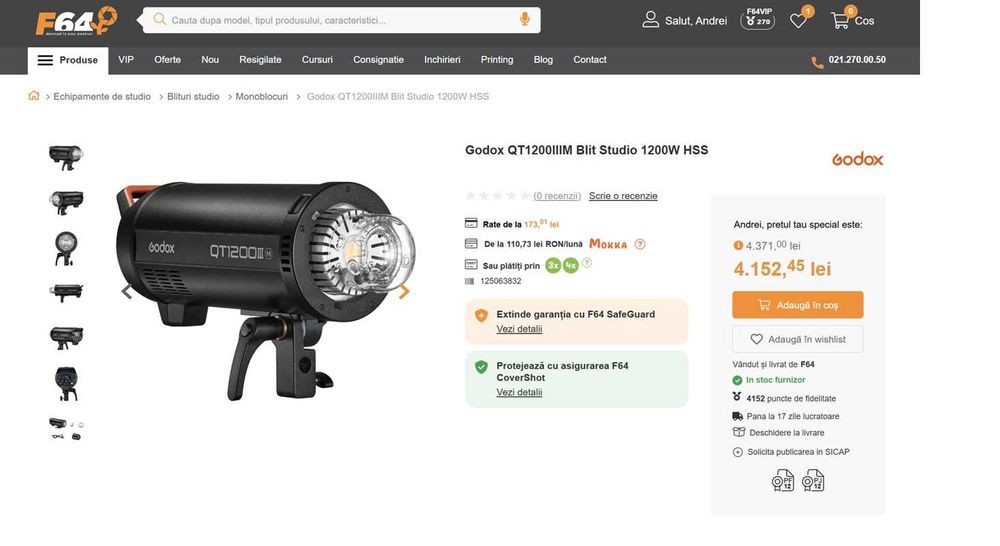Open the wishlist heart icon in header
Viewport: 1000px width, 546px height.
click(x=798, y=21)
